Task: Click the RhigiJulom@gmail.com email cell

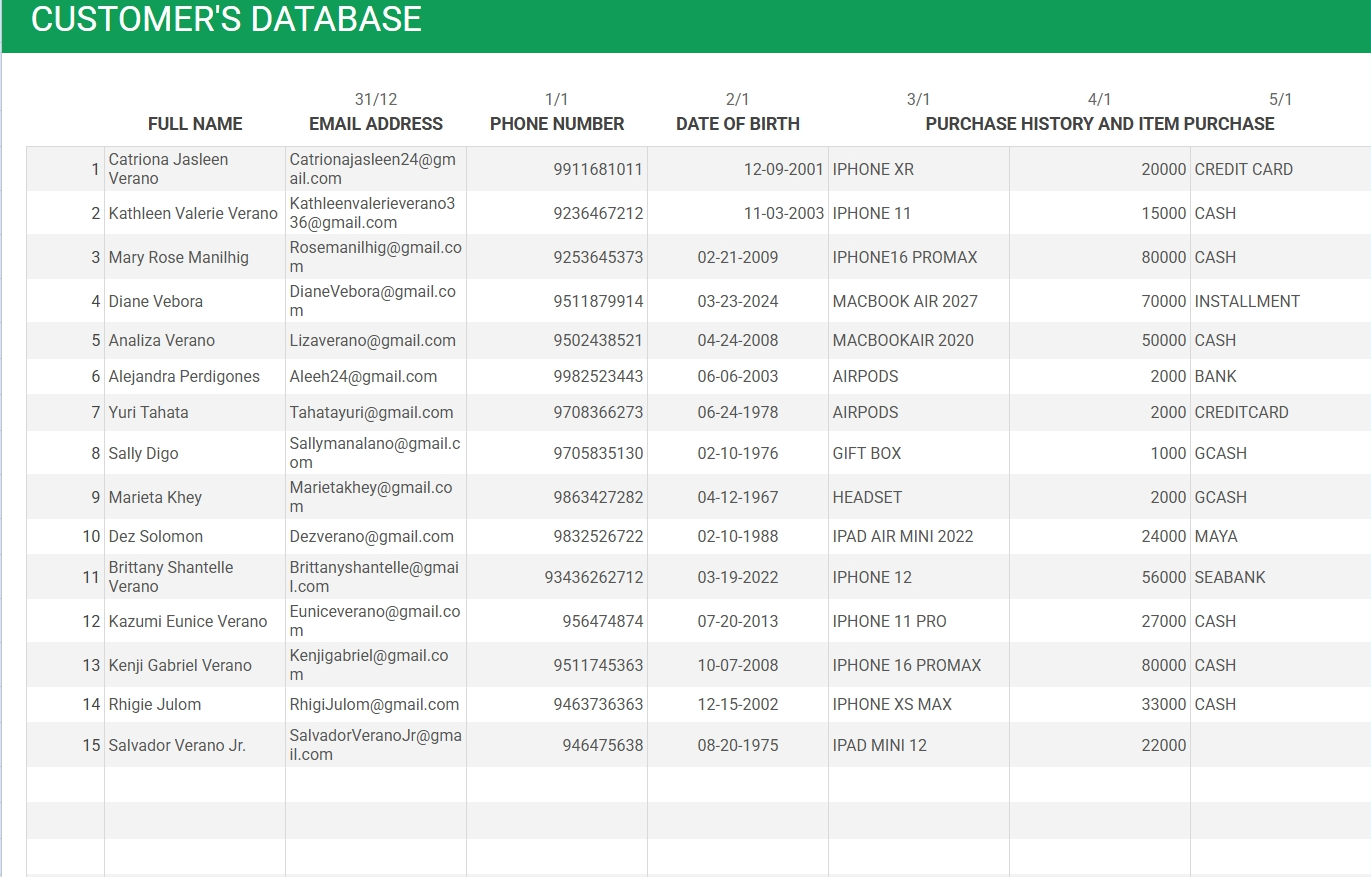Action: click(376, 704)
